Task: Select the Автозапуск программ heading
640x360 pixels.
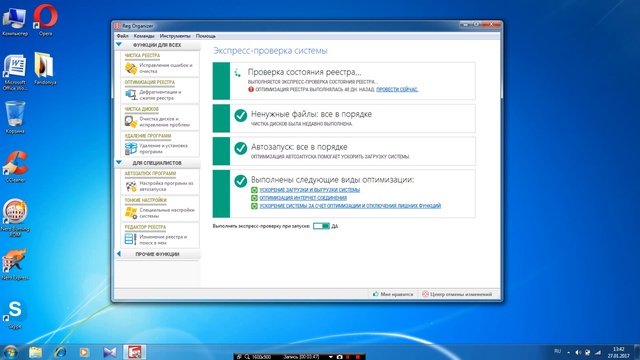Action: coord(150,173)
